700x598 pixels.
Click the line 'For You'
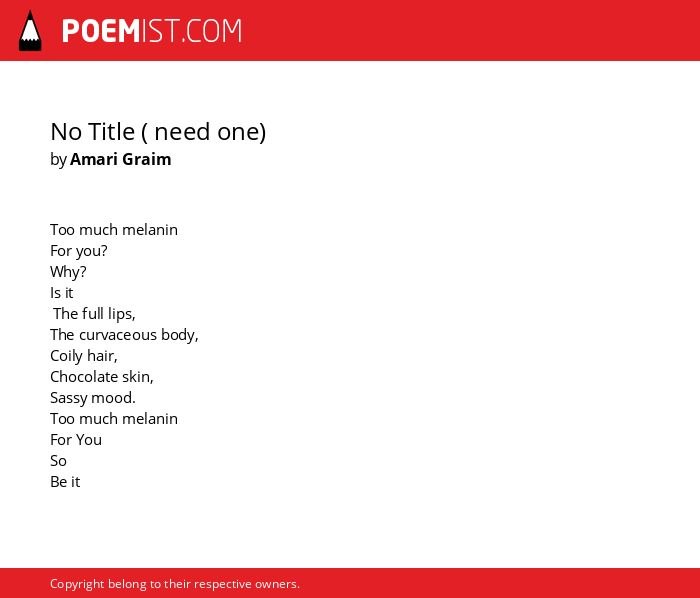(76, 440)
